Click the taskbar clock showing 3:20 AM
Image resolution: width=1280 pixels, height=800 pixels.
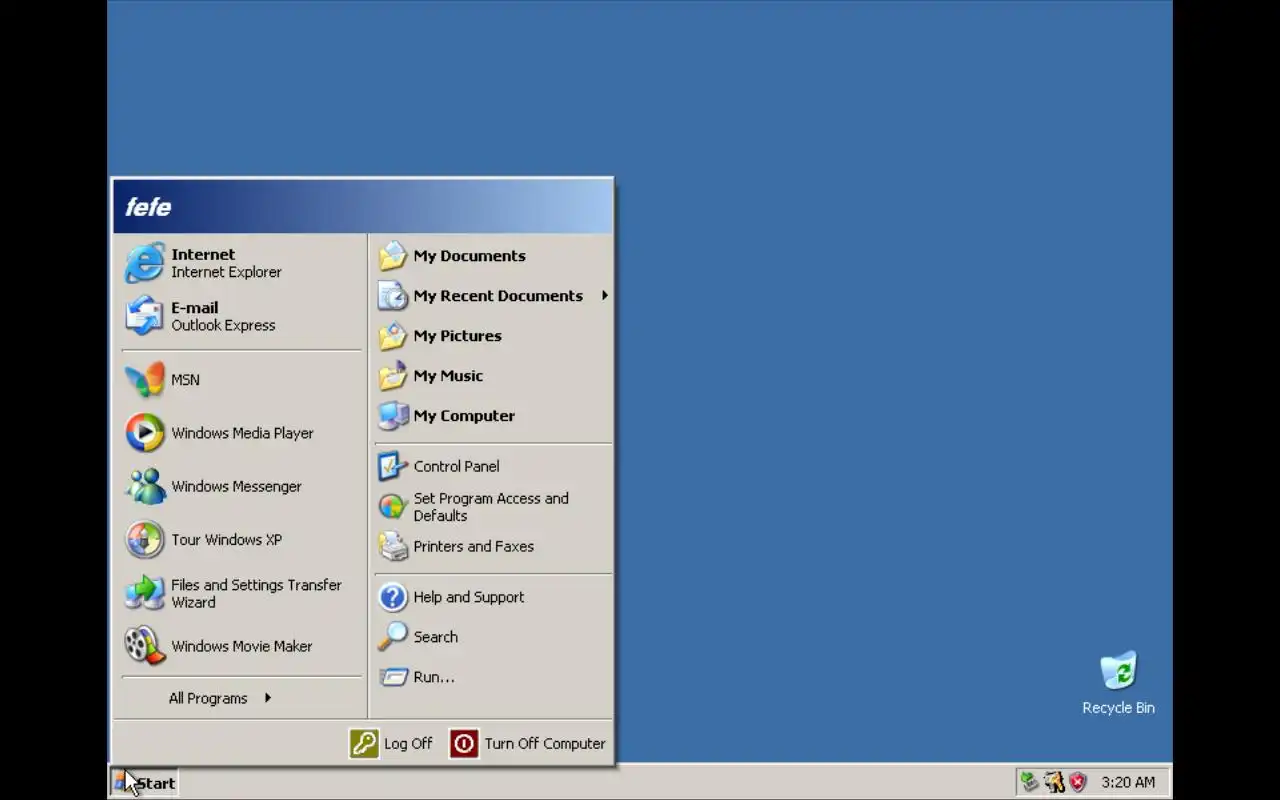[1128, 782]
